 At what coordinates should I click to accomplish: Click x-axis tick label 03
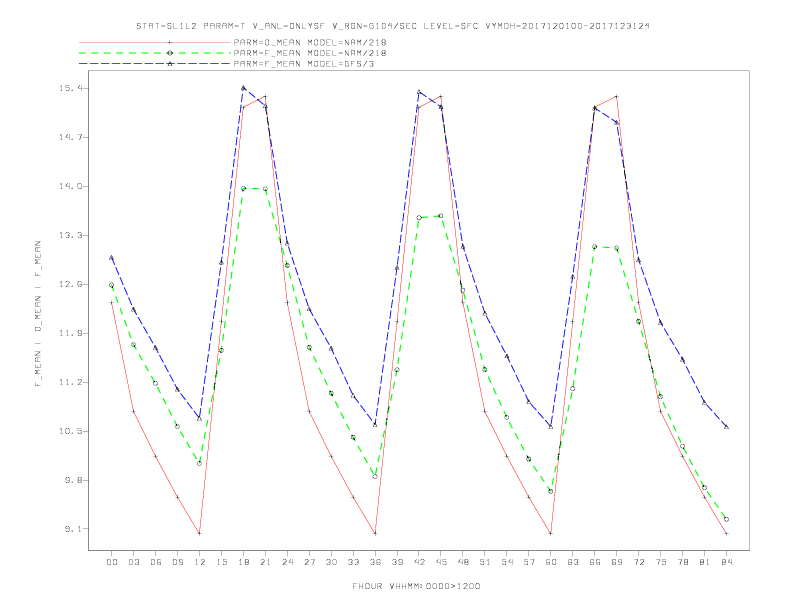point(133,562)
